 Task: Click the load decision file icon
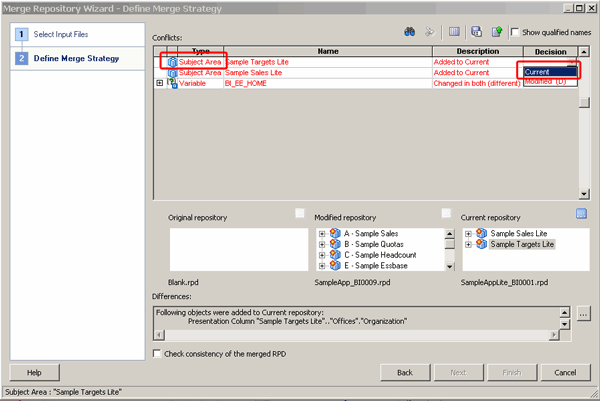tap(497, 32)
